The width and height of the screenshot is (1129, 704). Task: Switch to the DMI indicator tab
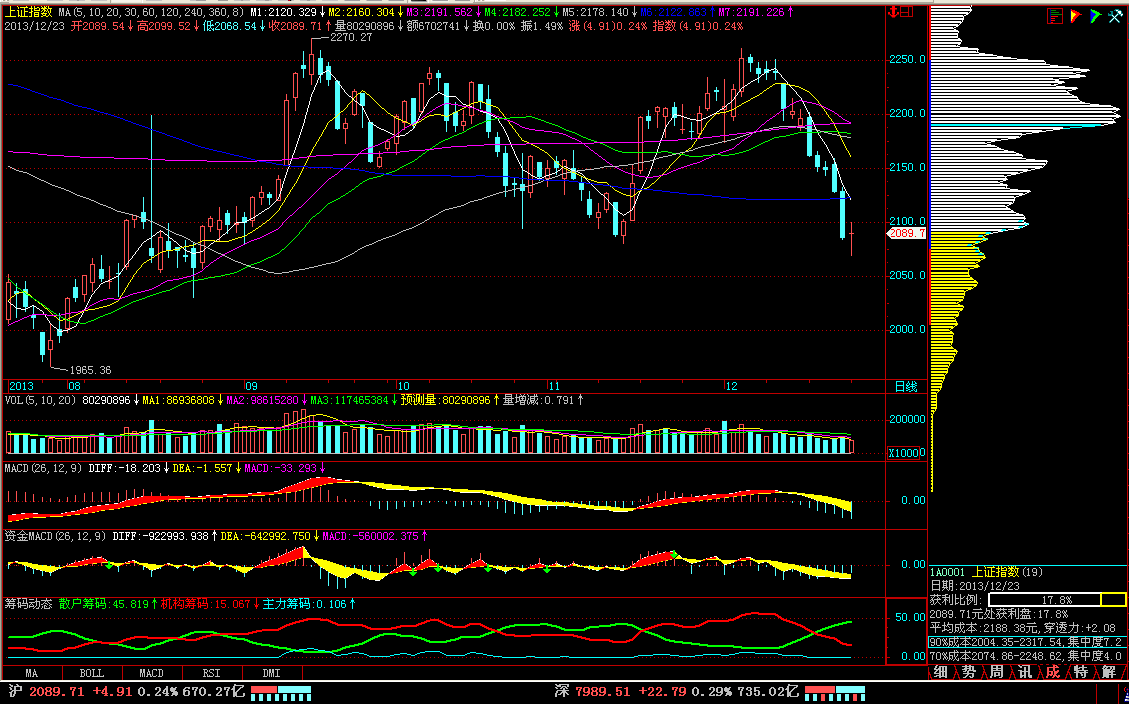pyautogui.click(x=271, y=674)
